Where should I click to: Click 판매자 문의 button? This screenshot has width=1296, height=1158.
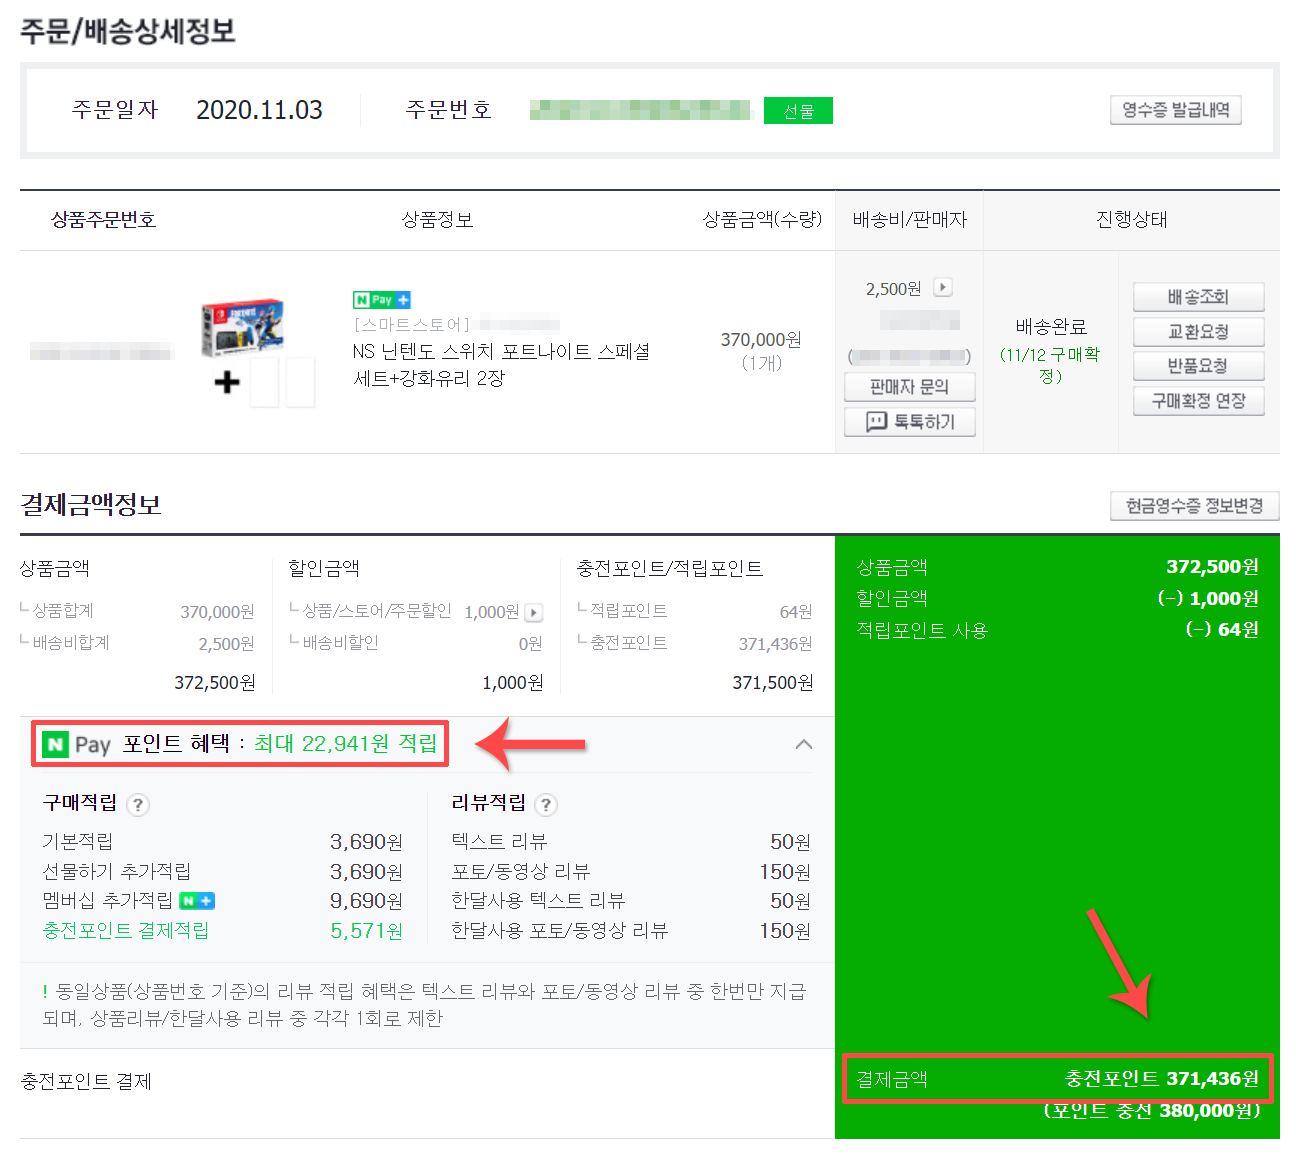tap(909, 386)
